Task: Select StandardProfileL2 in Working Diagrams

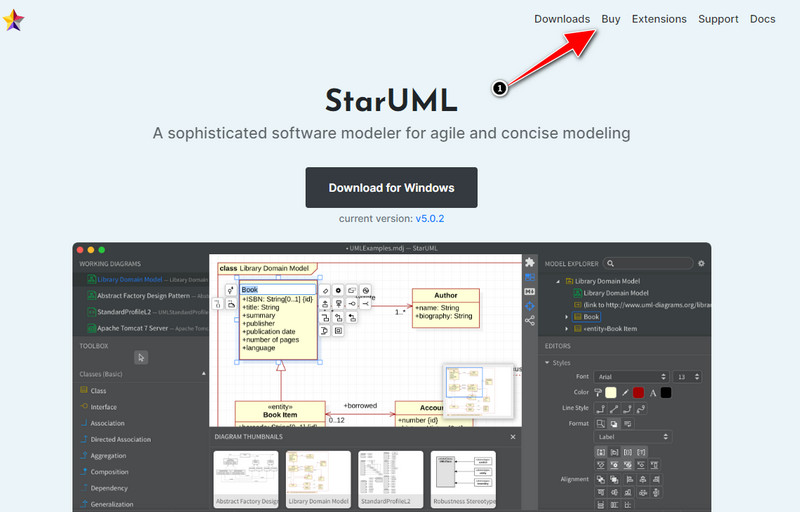Action: coord(140,312)
